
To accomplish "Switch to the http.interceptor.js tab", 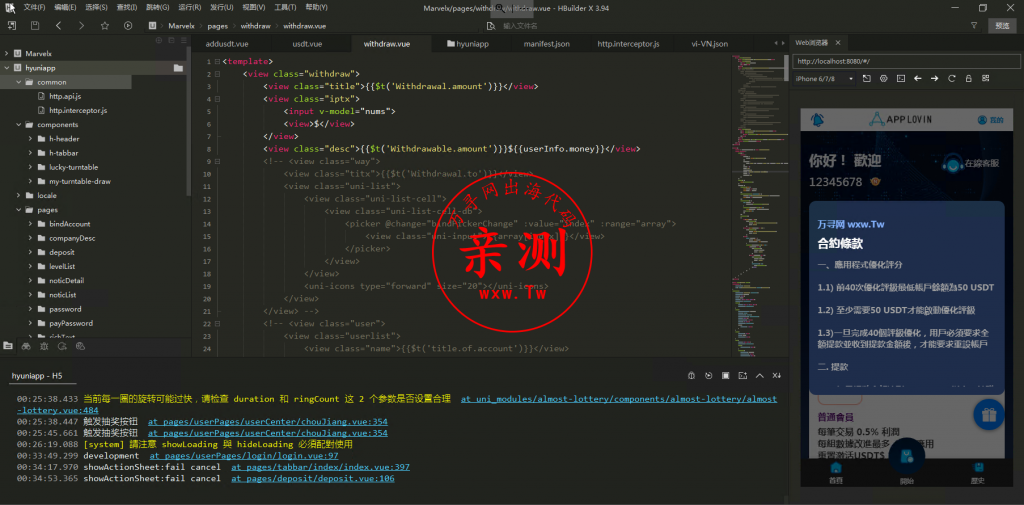I will pos(628,44).
